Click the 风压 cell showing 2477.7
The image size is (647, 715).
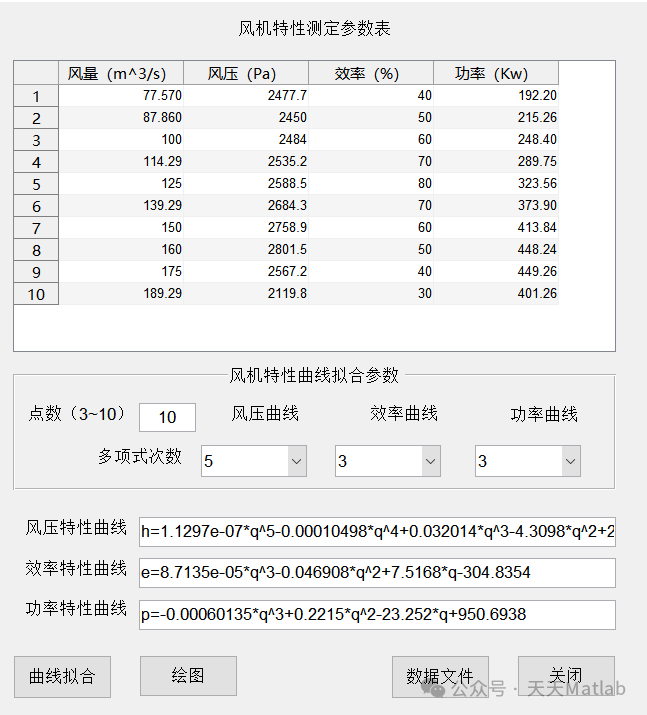246,96
